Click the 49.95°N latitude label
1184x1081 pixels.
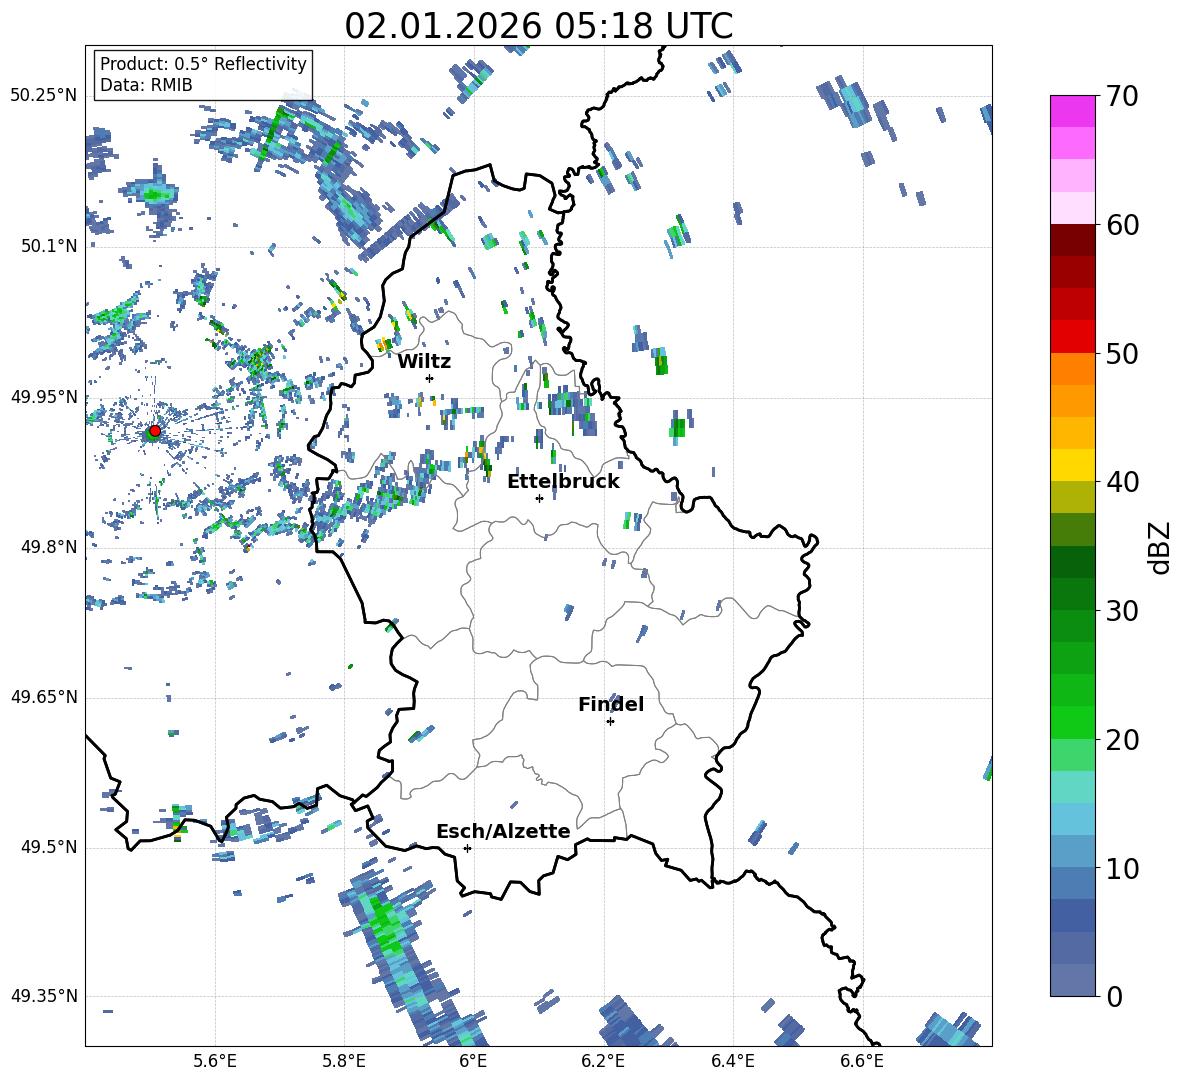point(44,396)
